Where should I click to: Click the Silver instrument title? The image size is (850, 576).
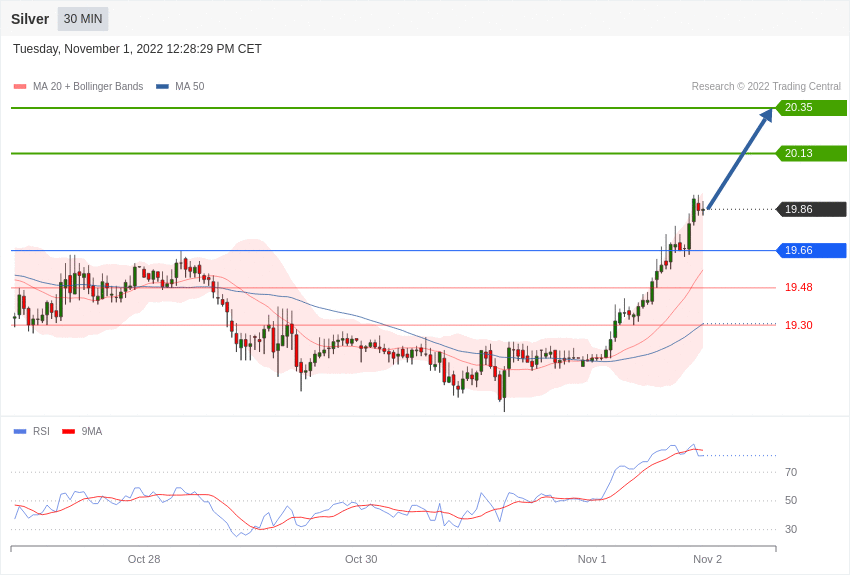coord(30,19)
